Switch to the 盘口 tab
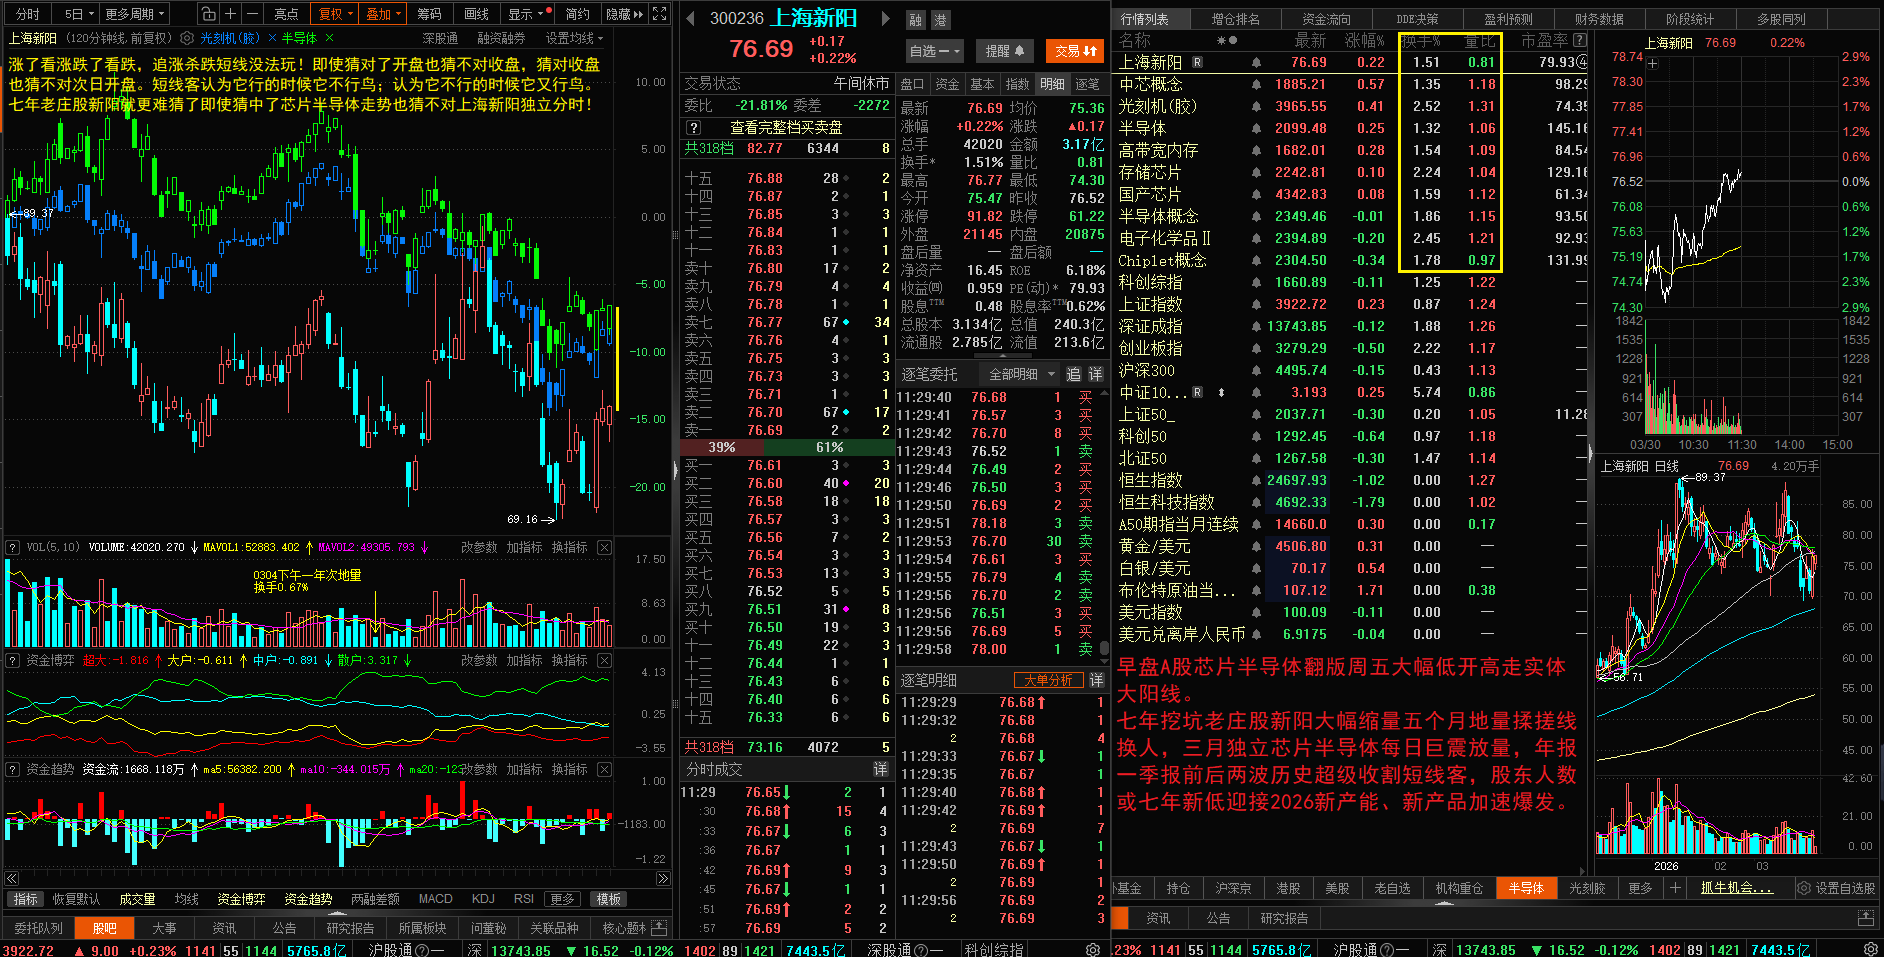The image size is (1884, 957). pyautogui.click(x=912, y=84)
